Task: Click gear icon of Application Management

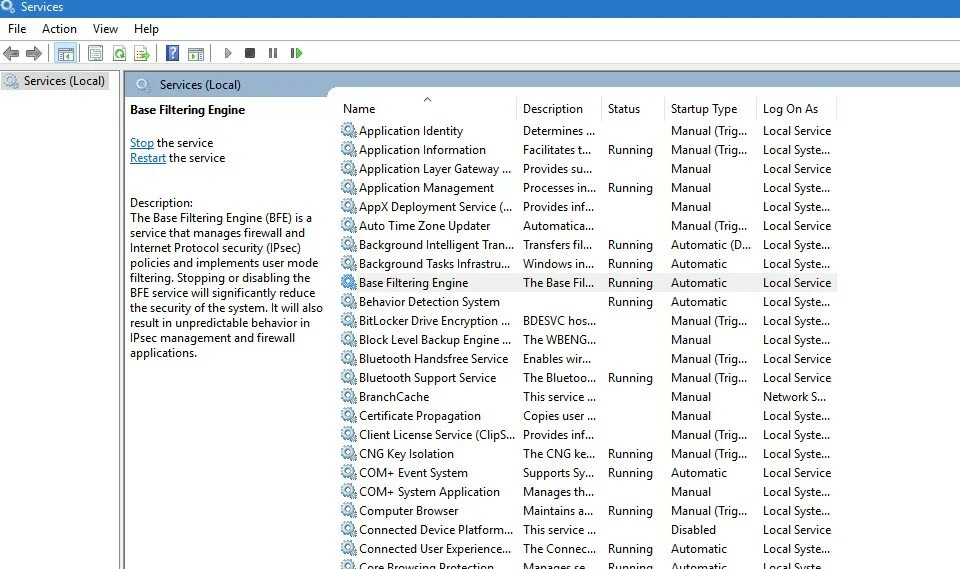Action: 348,187
